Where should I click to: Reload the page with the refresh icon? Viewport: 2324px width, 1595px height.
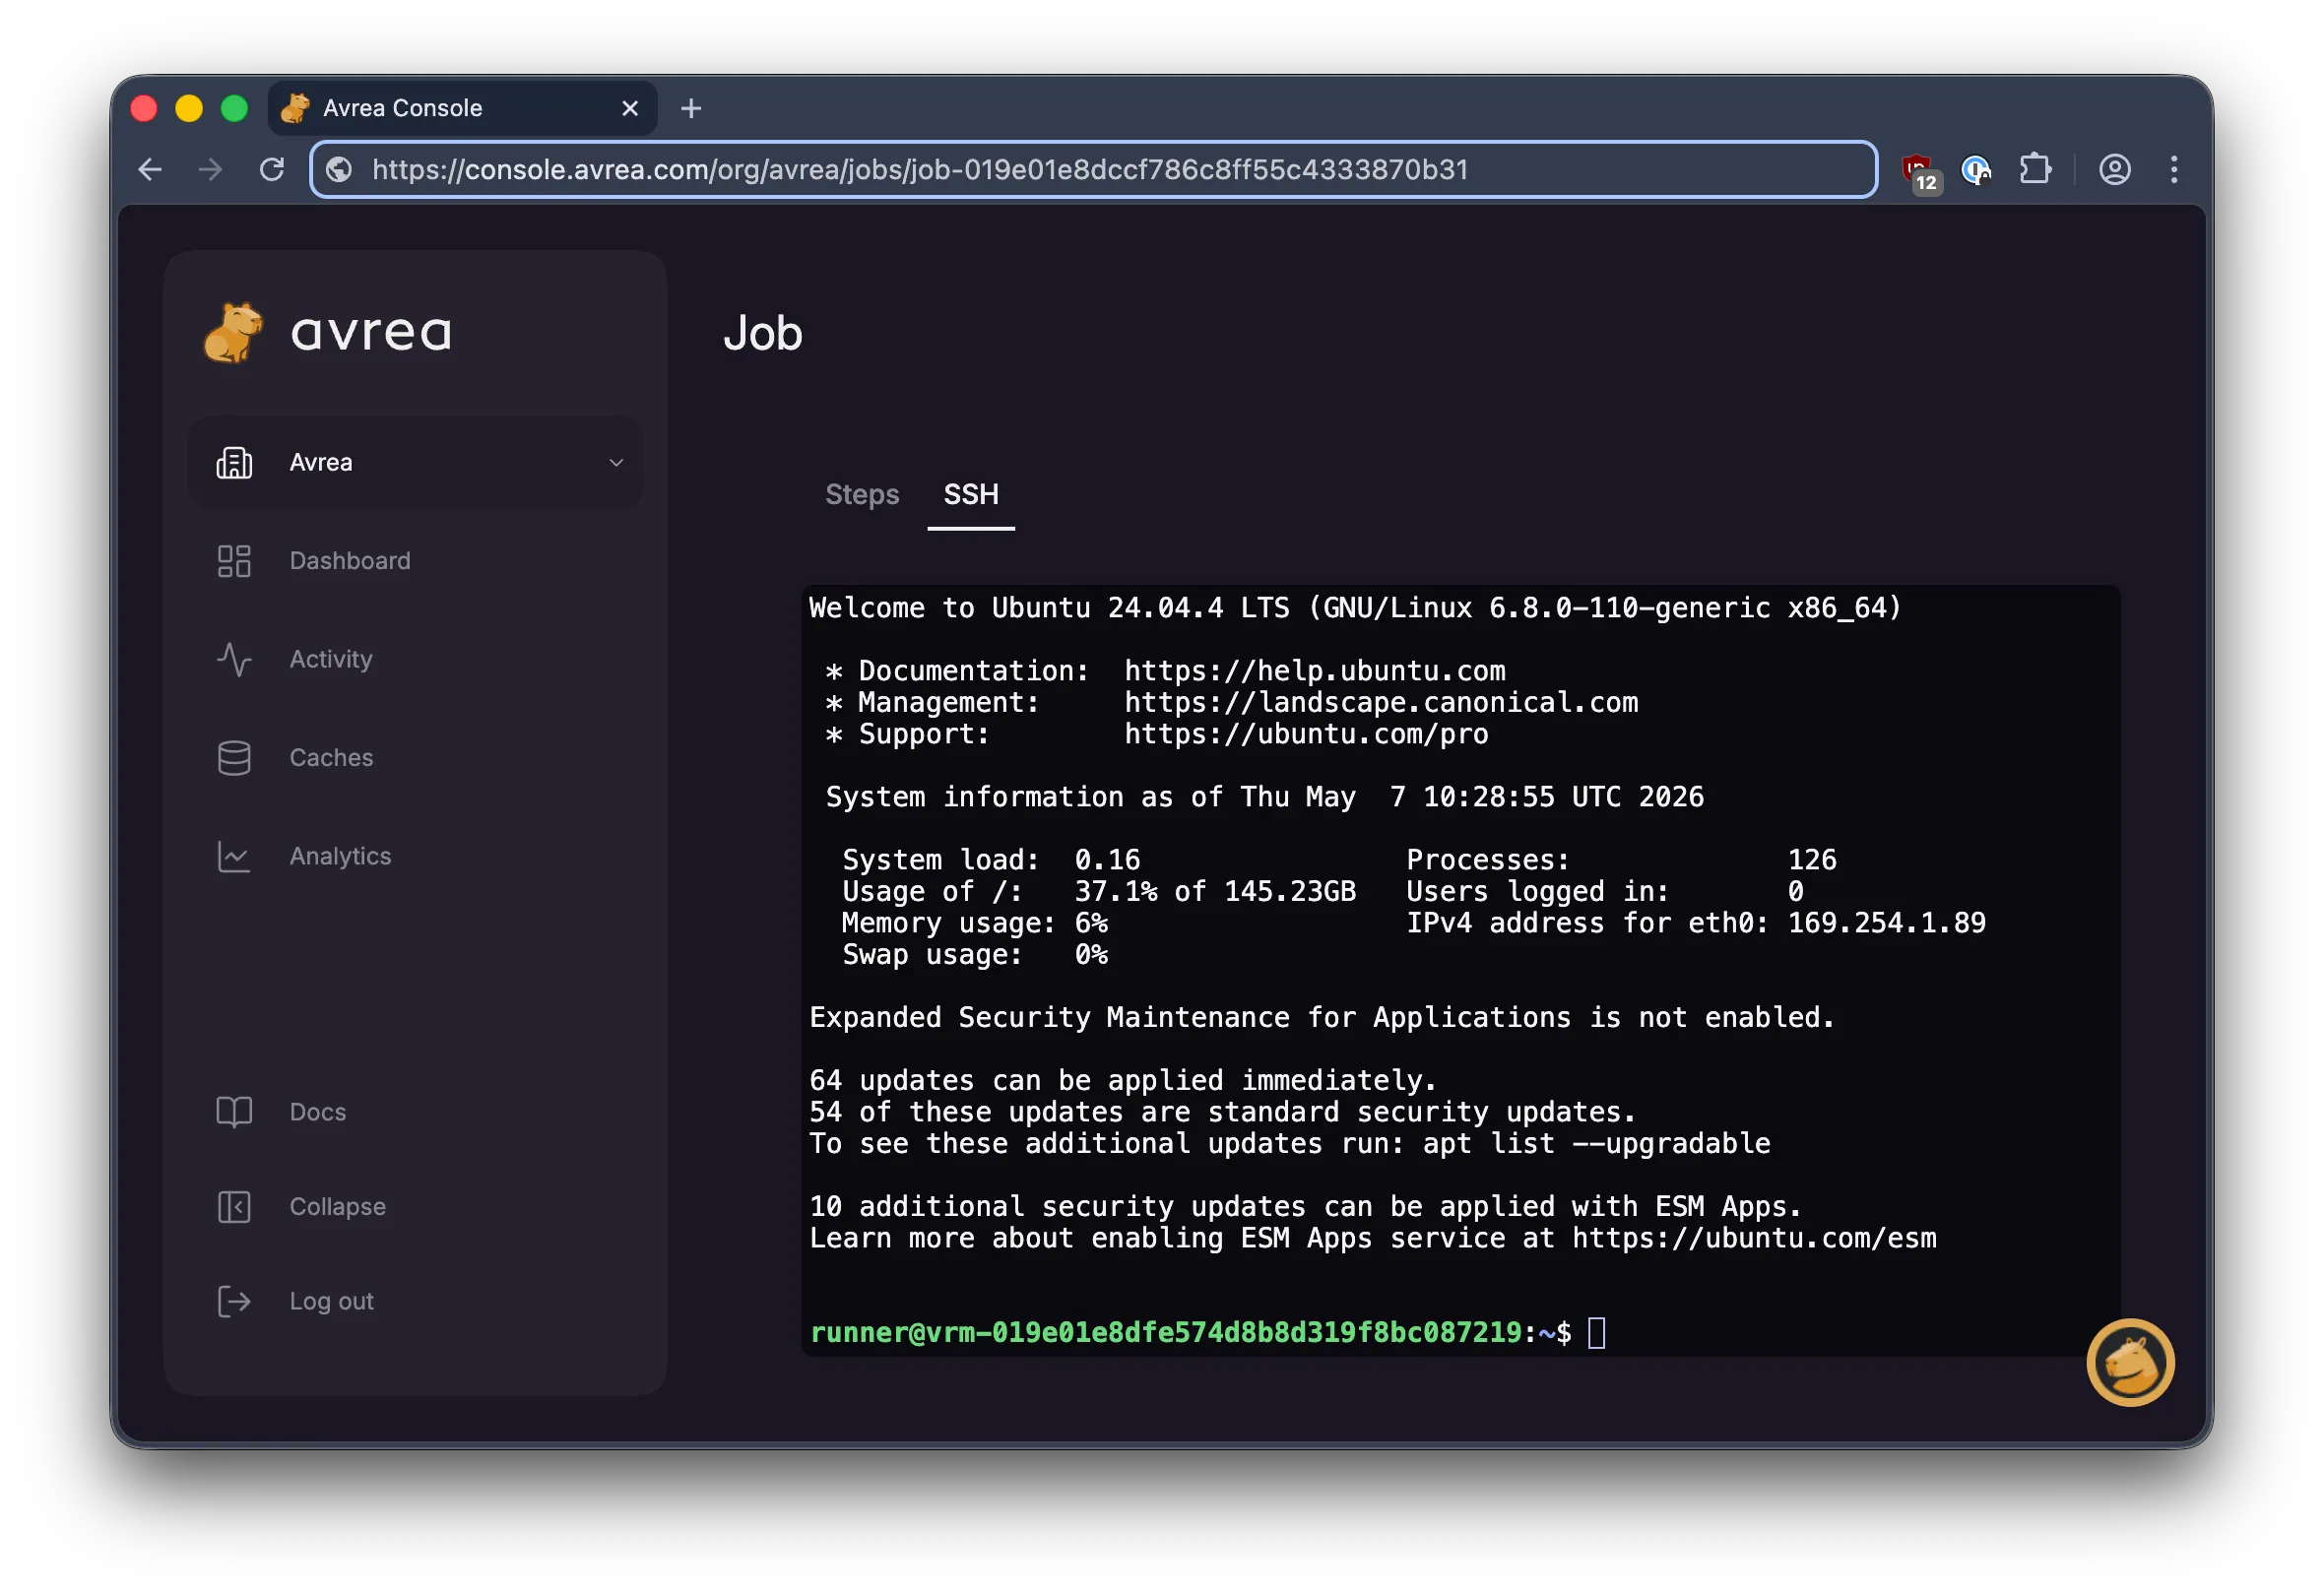pyautogui.click(x=272, y=170)
